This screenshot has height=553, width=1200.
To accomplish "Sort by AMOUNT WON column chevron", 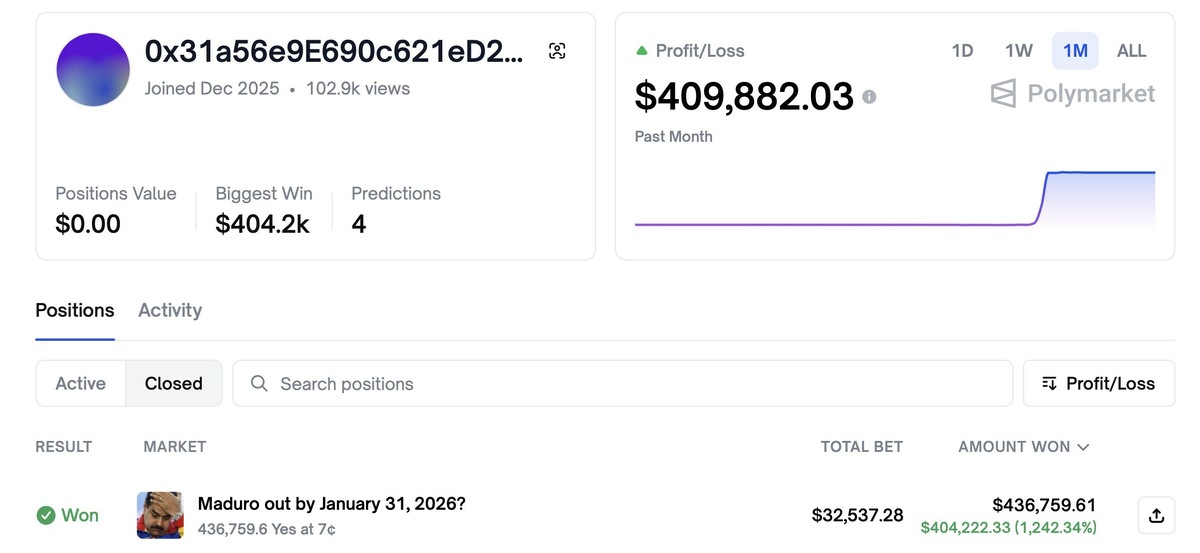I will pos(1083,447).
